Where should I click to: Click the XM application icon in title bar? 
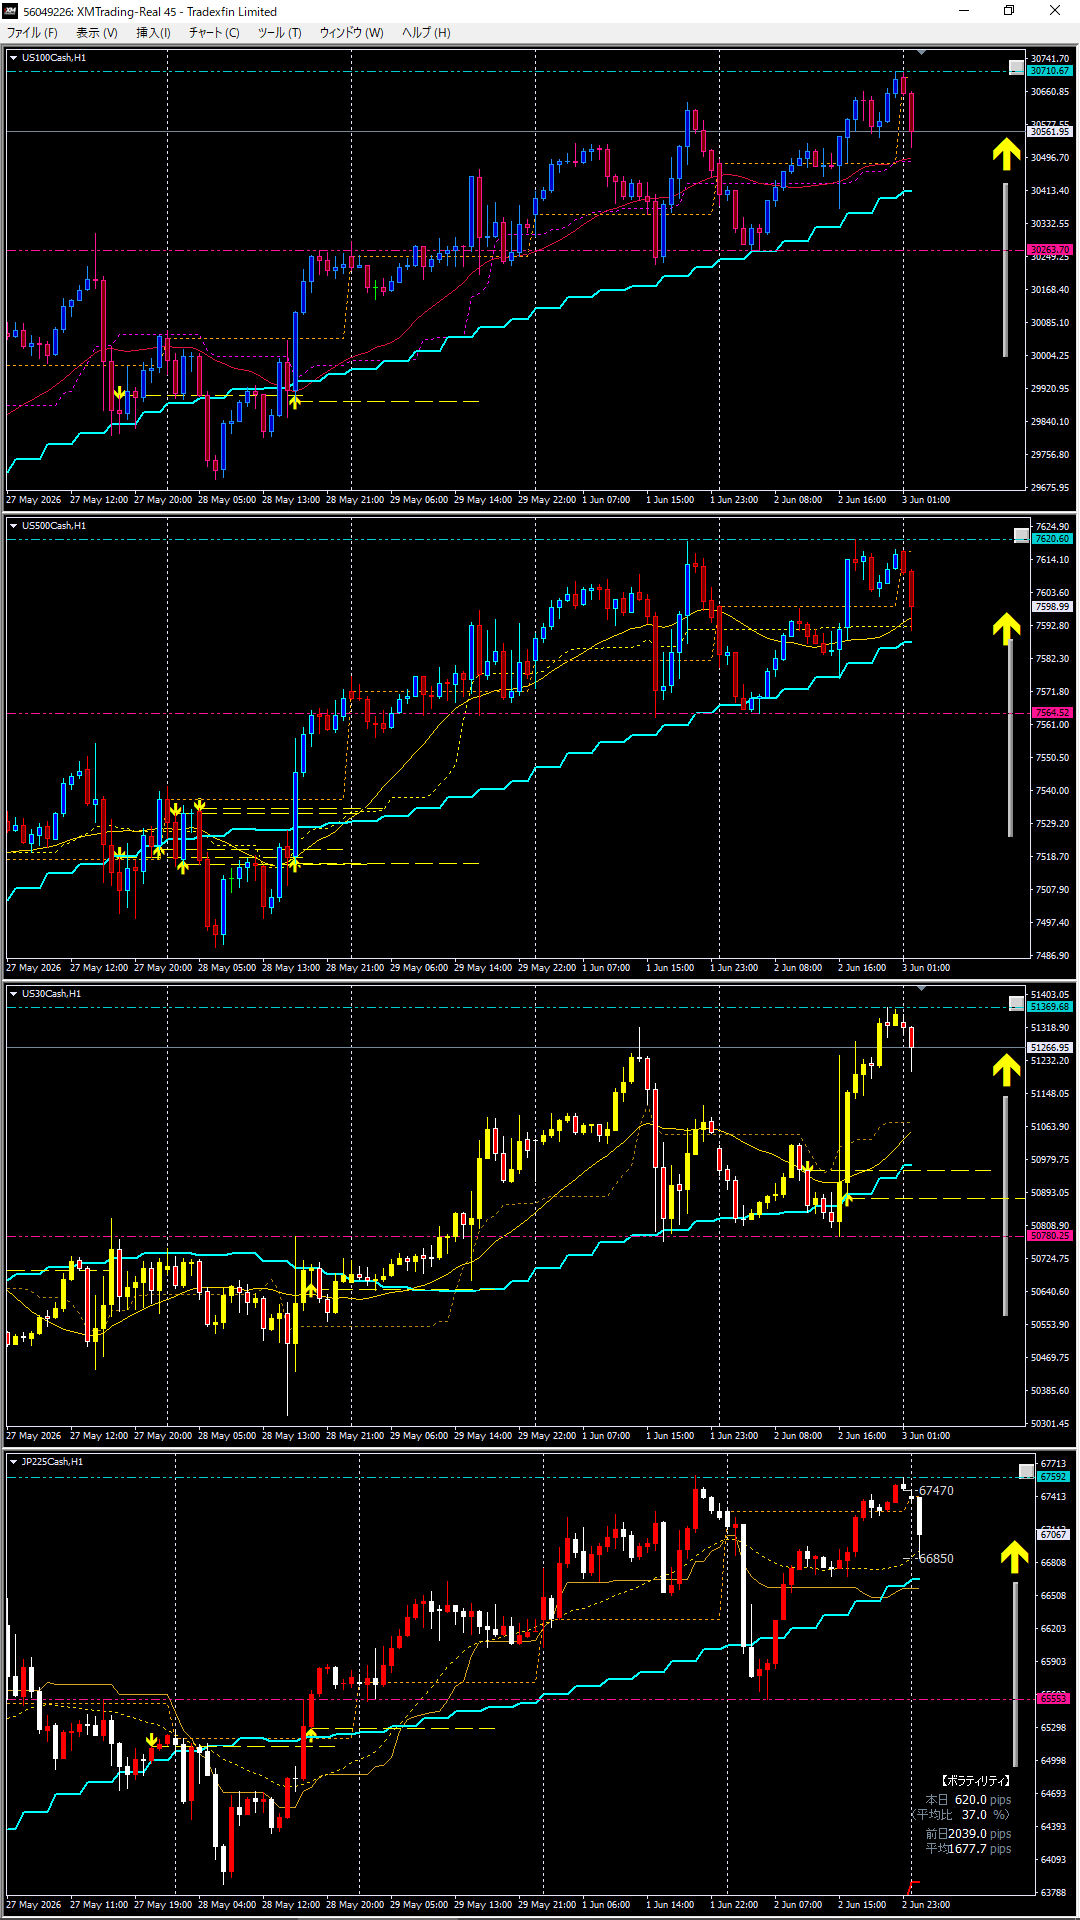tap(10, 11)
